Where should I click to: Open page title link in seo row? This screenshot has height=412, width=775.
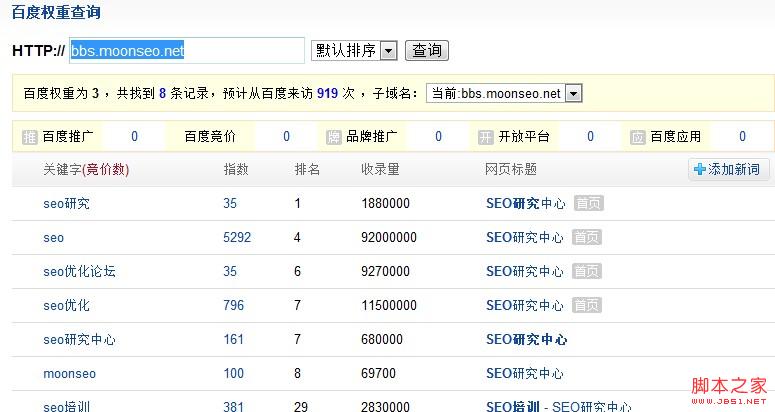(x=525, y=238)
